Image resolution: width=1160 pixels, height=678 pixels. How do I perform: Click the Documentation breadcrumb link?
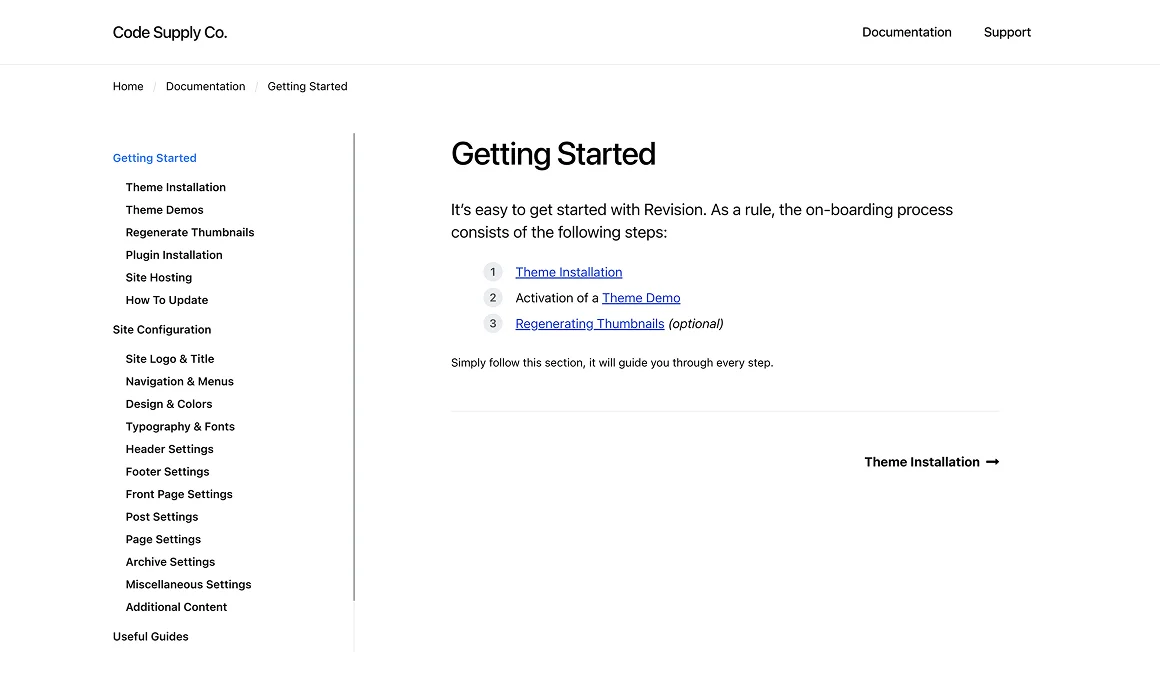click(x=205, y=87)
